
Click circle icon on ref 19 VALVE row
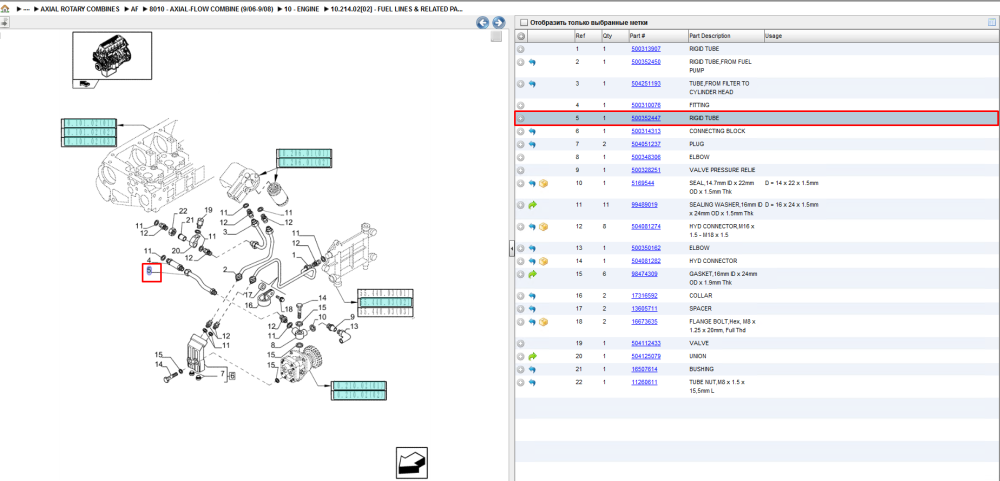pyautogui.click(x=520, y=343)
